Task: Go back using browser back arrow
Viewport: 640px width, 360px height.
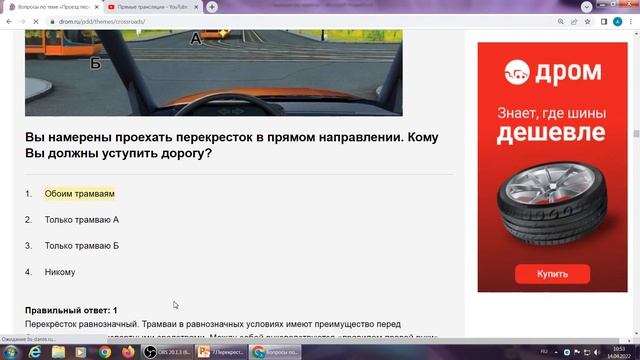Action: (9, 21)
